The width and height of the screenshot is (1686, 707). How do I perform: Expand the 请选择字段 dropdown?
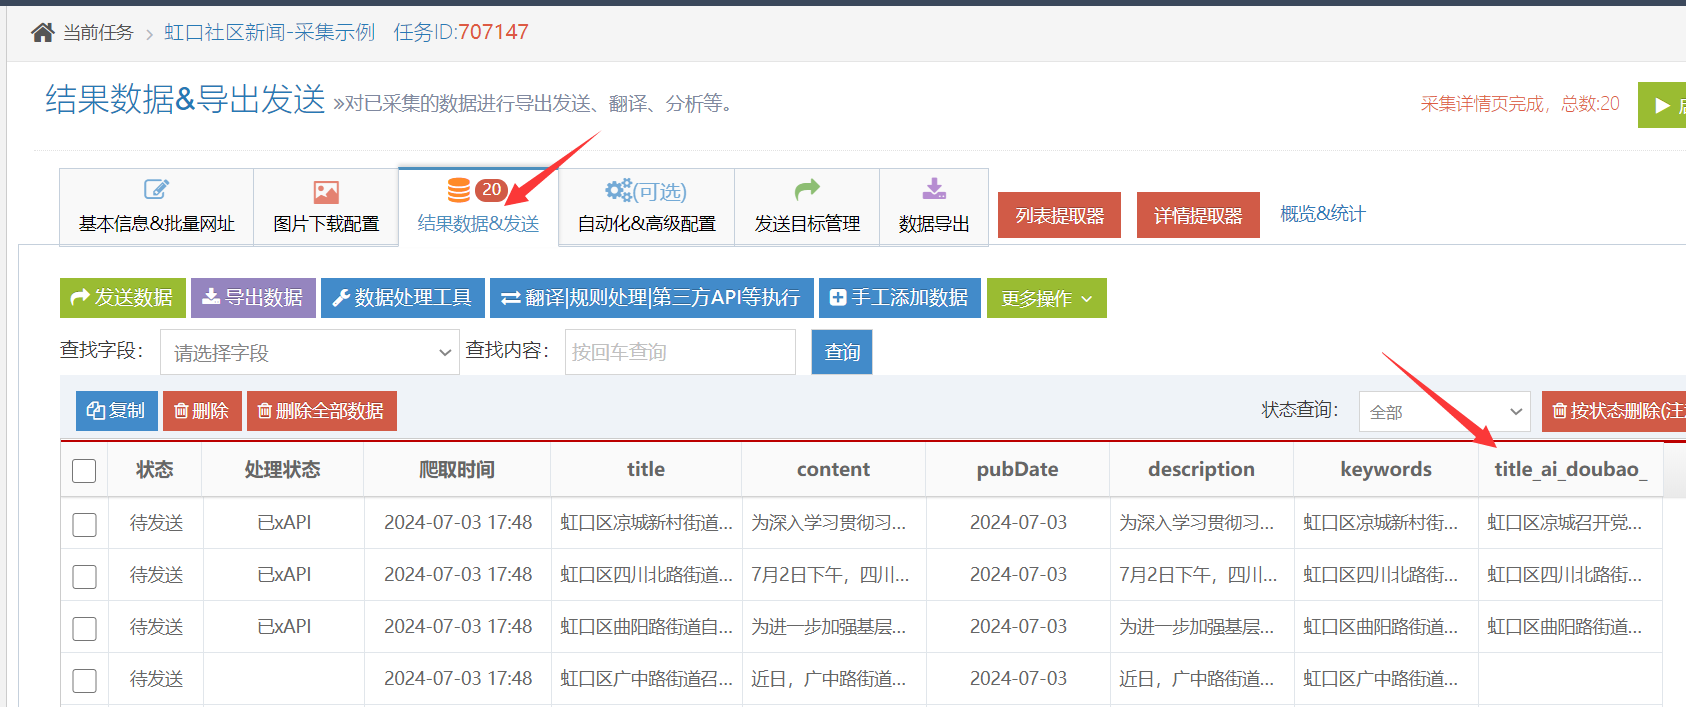(310, 352)
